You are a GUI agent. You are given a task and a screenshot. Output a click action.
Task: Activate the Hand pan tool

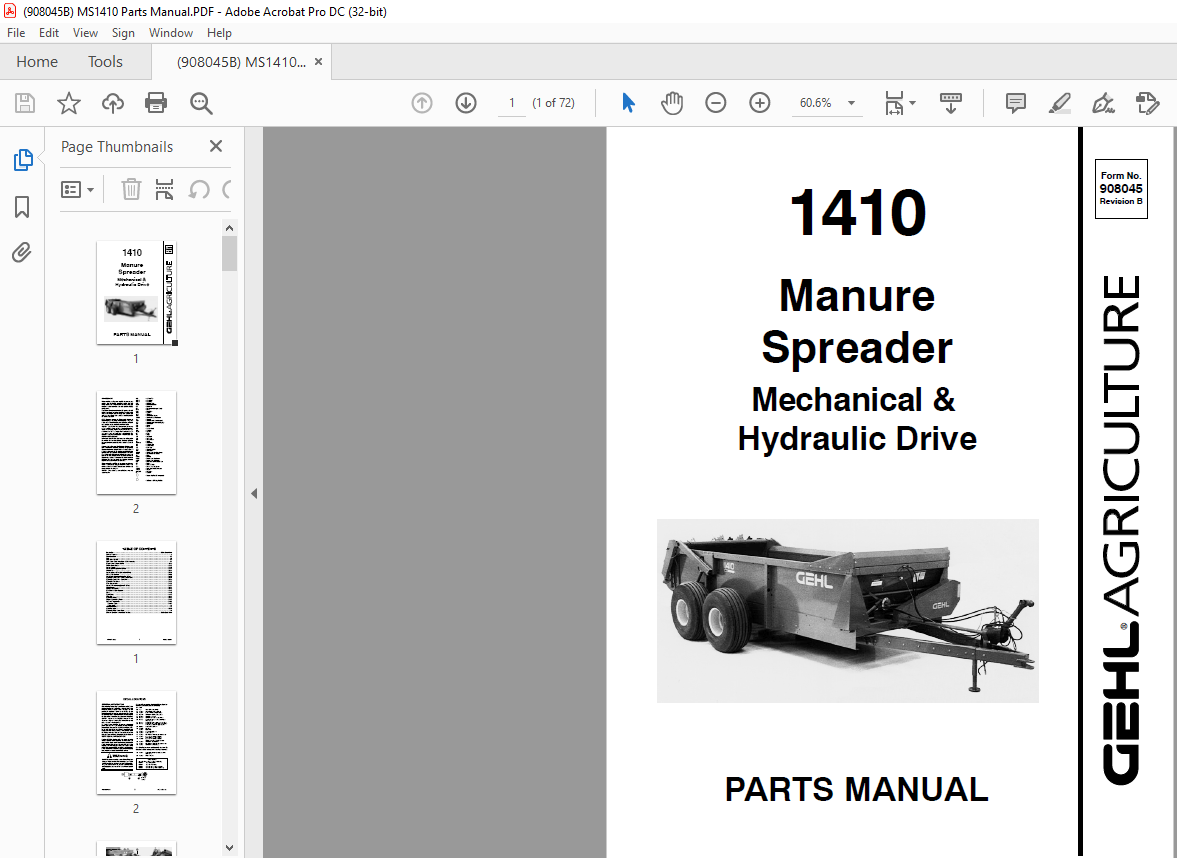(x=672, y=103)
